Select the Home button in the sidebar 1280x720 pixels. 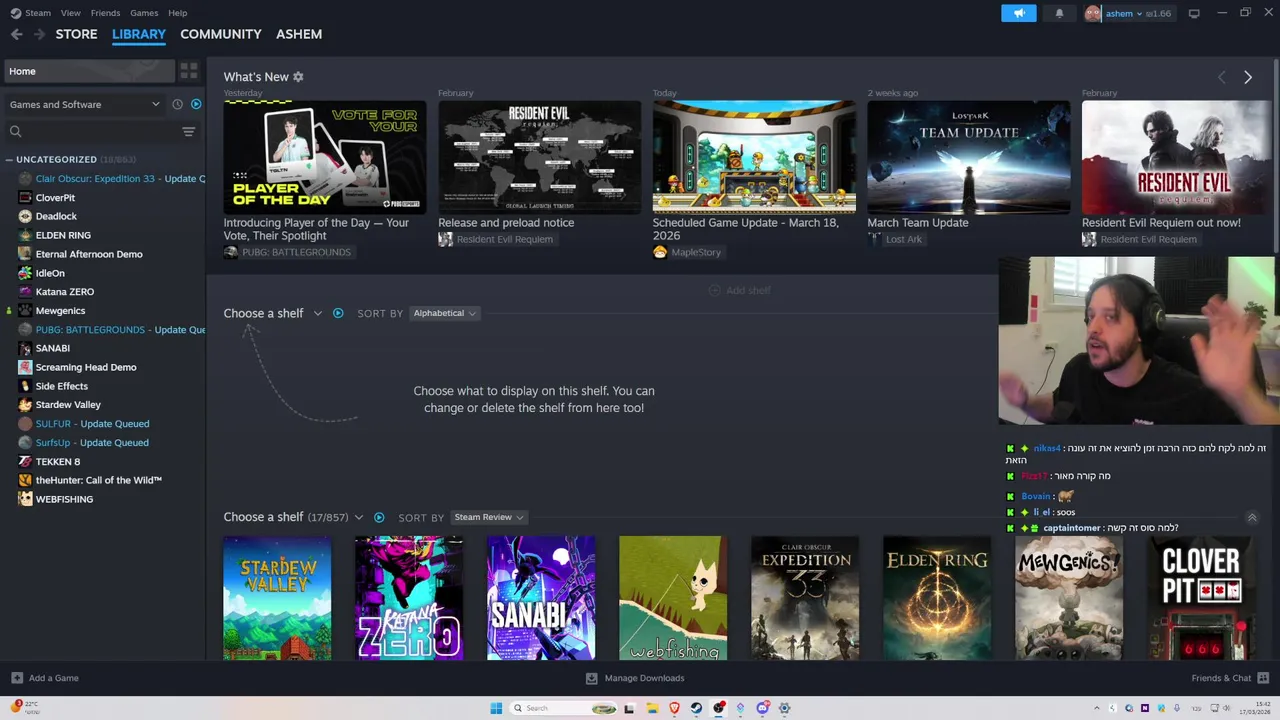click(88, 71)
